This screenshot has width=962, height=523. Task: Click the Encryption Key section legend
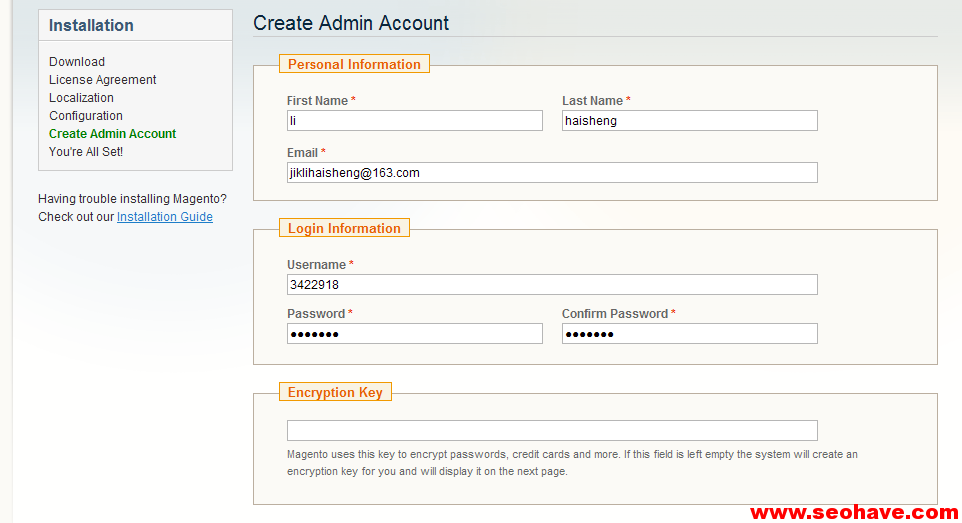[335, 392]
